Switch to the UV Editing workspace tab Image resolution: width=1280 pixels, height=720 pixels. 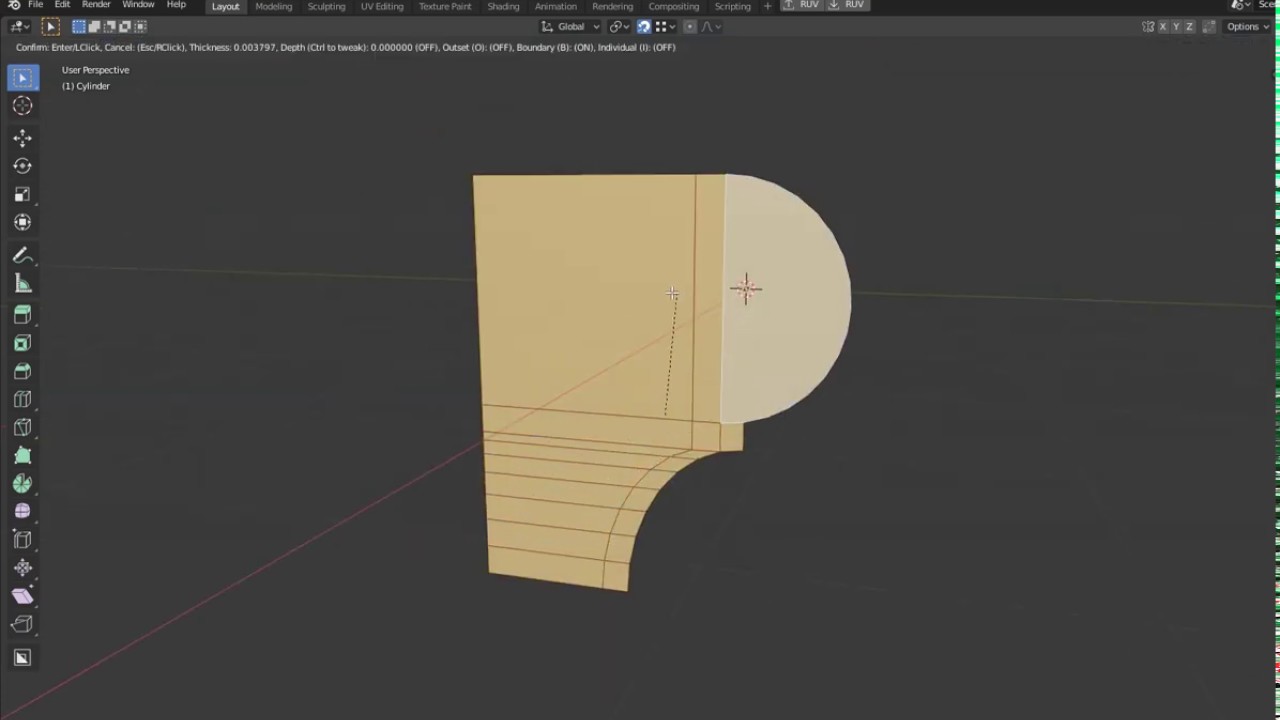click(382, 6)
